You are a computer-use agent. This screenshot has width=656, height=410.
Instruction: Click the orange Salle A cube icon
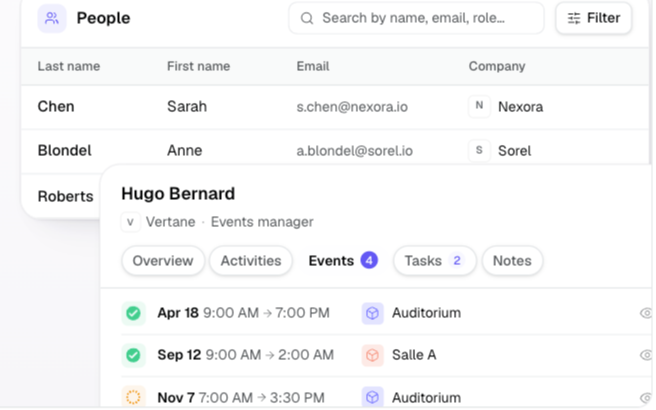(x=372, y=355)
